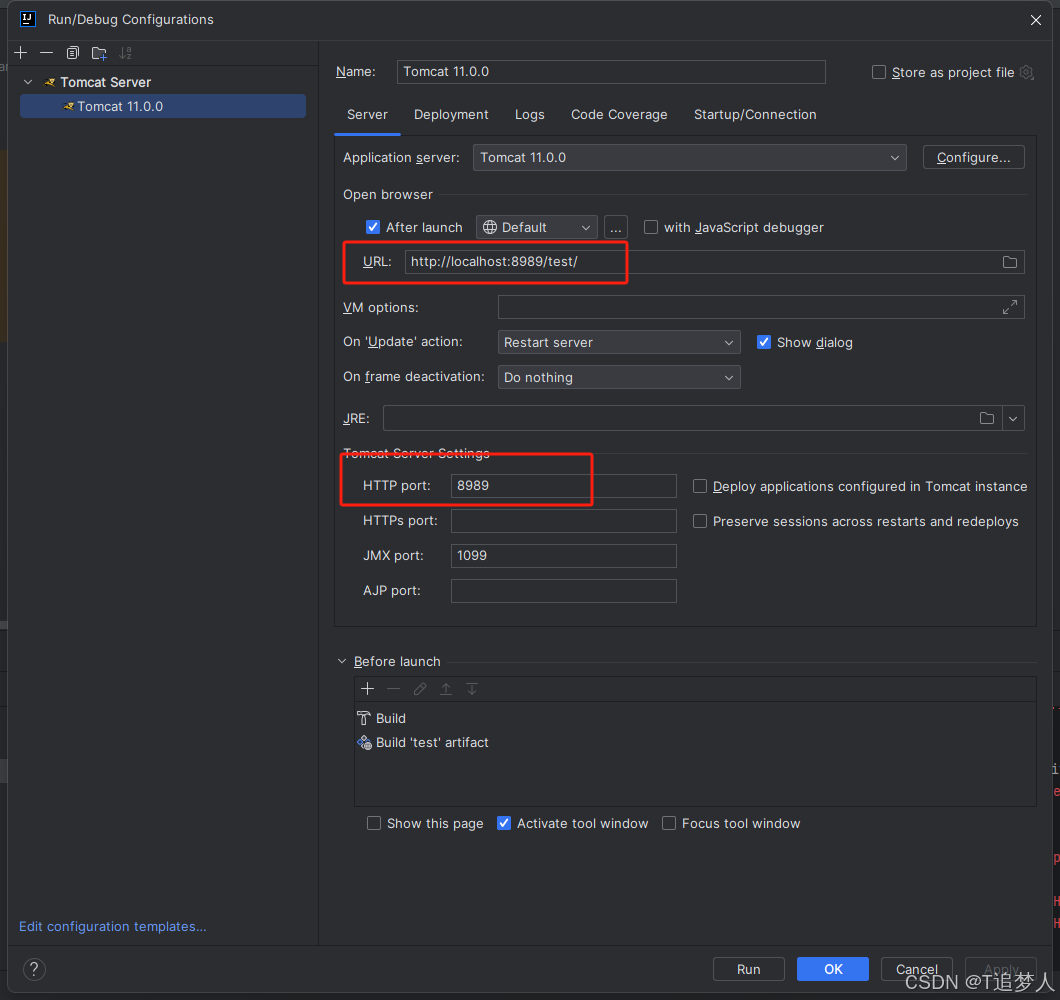Click the AJP port field
1060x1000 pixels.
(564, 590)
